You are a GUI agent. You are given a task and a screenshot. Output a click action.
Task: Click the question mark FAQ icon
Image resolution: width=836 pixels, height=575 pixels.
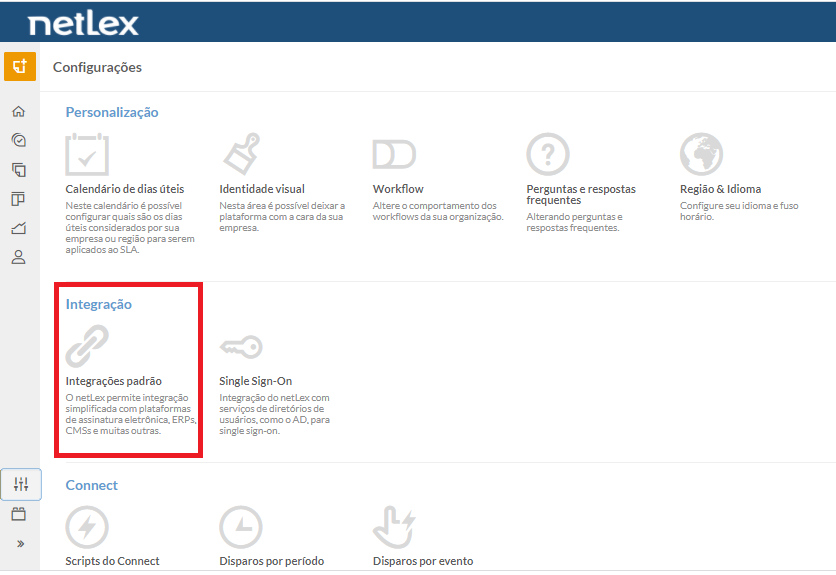point(548,154)
